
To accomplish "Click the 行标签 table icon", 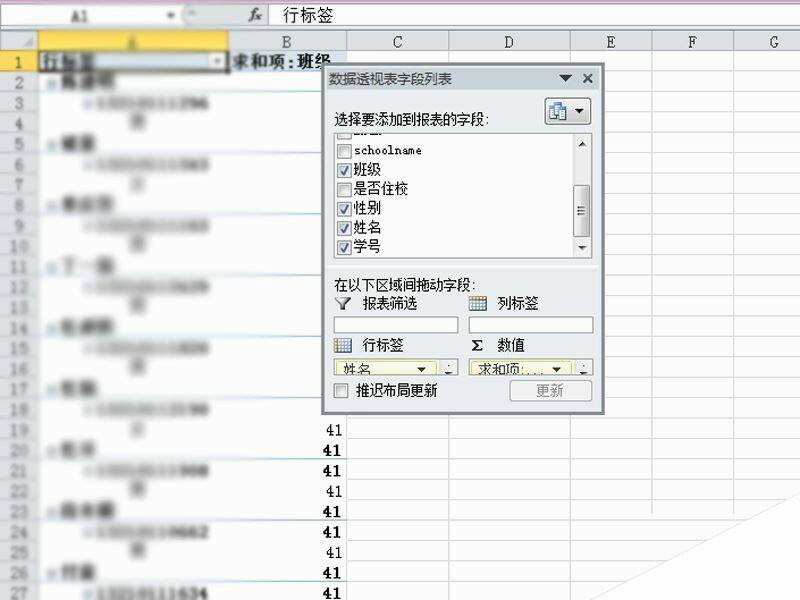I will click(x=343, y=345).
